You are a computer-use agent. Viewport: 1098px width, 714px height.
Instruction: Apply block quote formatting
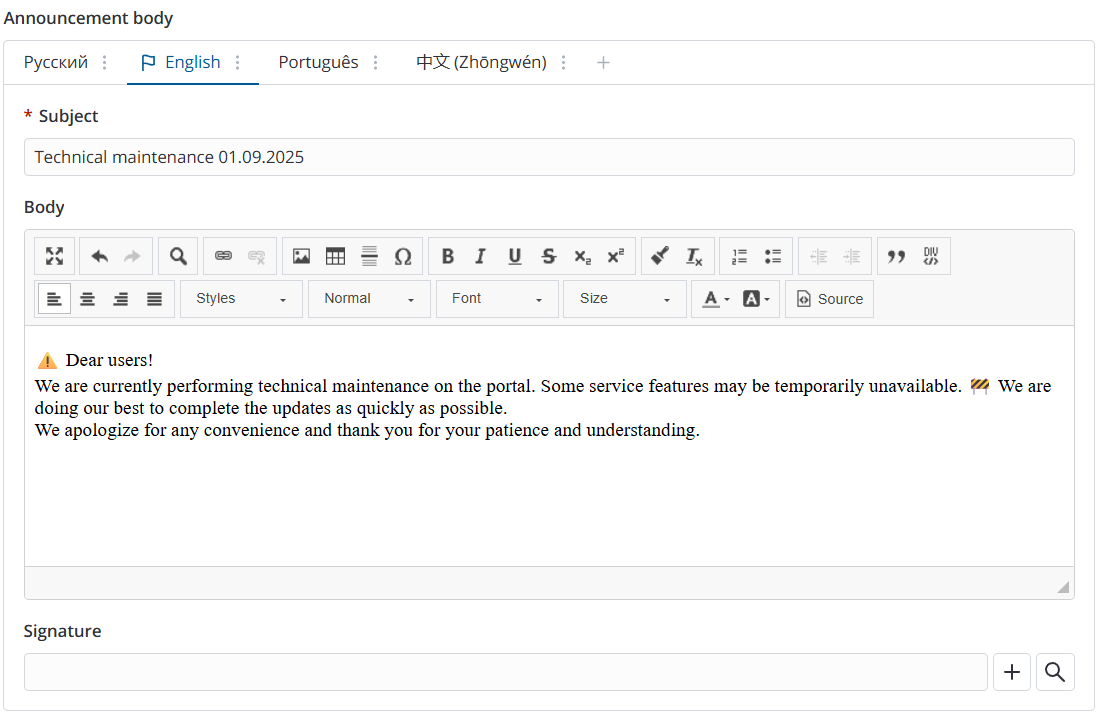[897, 256]
